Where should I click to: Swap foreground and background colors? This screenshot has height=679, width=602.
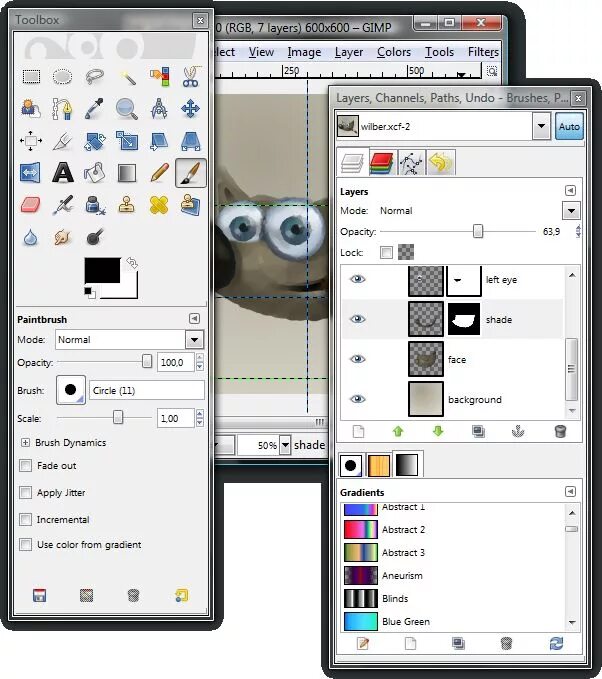[x=132, y=262]
